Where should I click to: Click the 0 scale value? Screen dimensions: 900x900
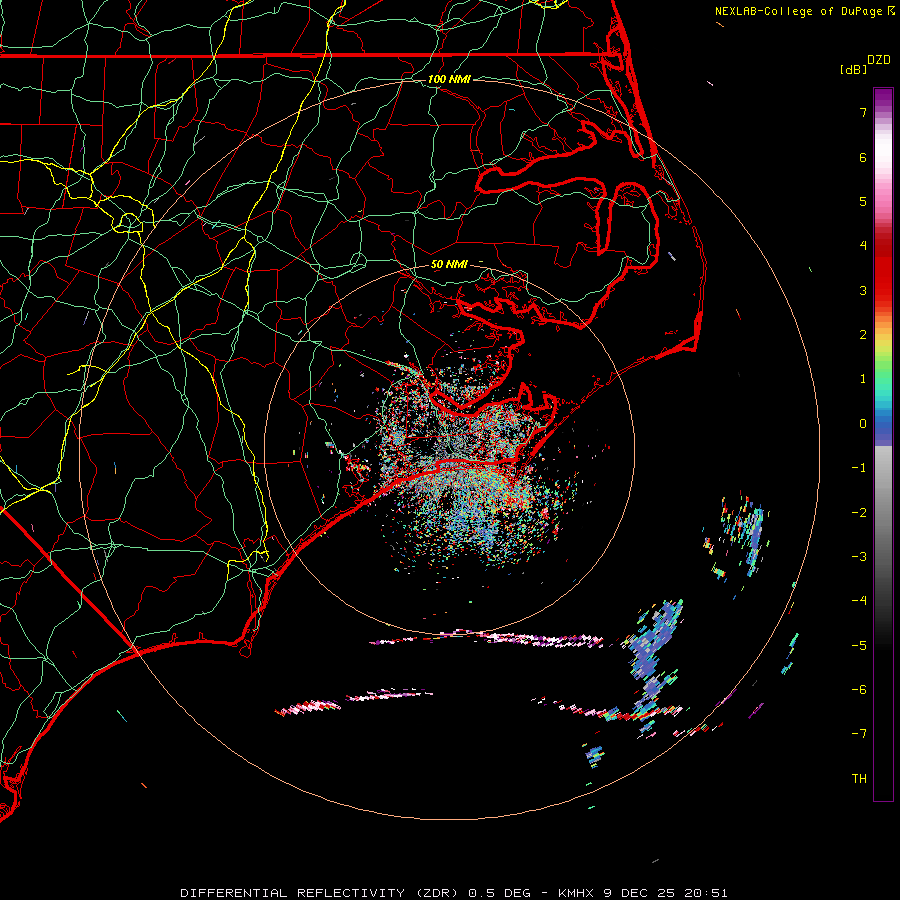click(x=863, y=424)
